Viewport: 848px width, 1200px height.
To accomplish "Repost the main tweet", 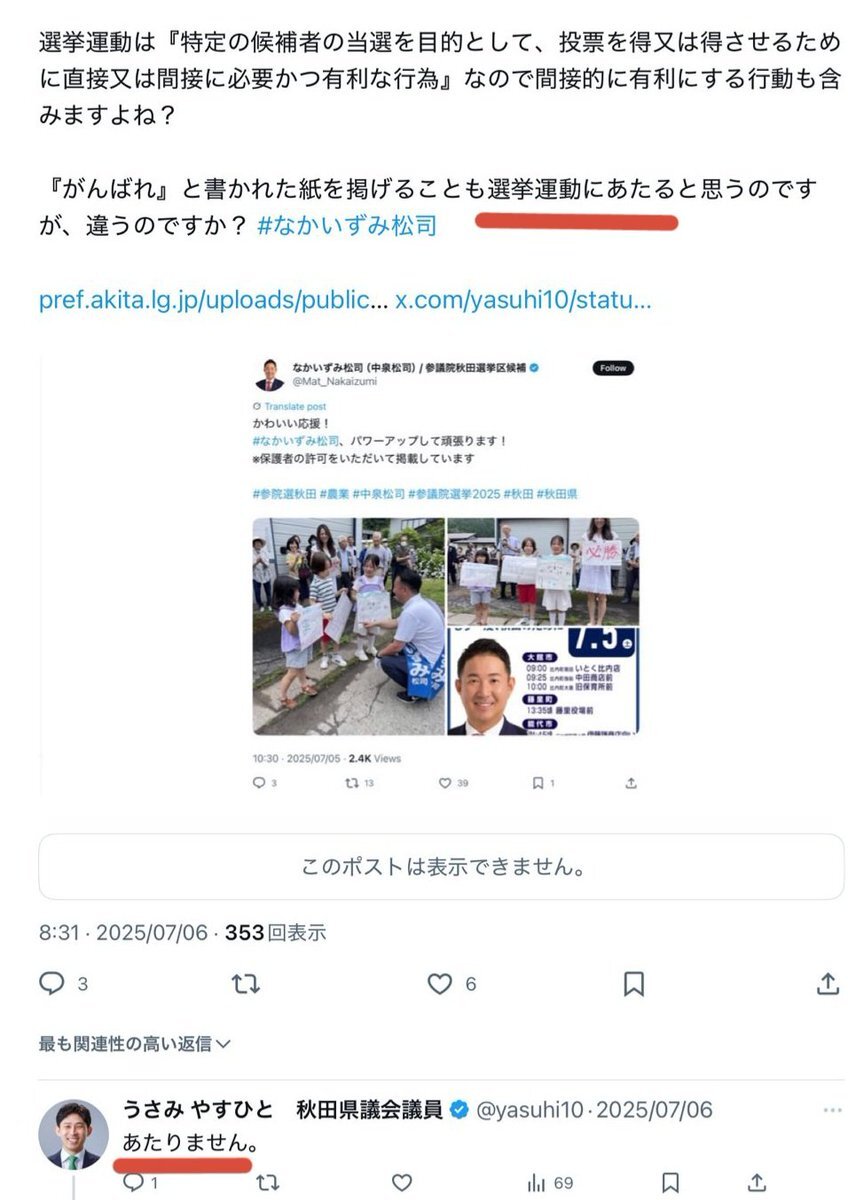I will click(x=245, y=984).
